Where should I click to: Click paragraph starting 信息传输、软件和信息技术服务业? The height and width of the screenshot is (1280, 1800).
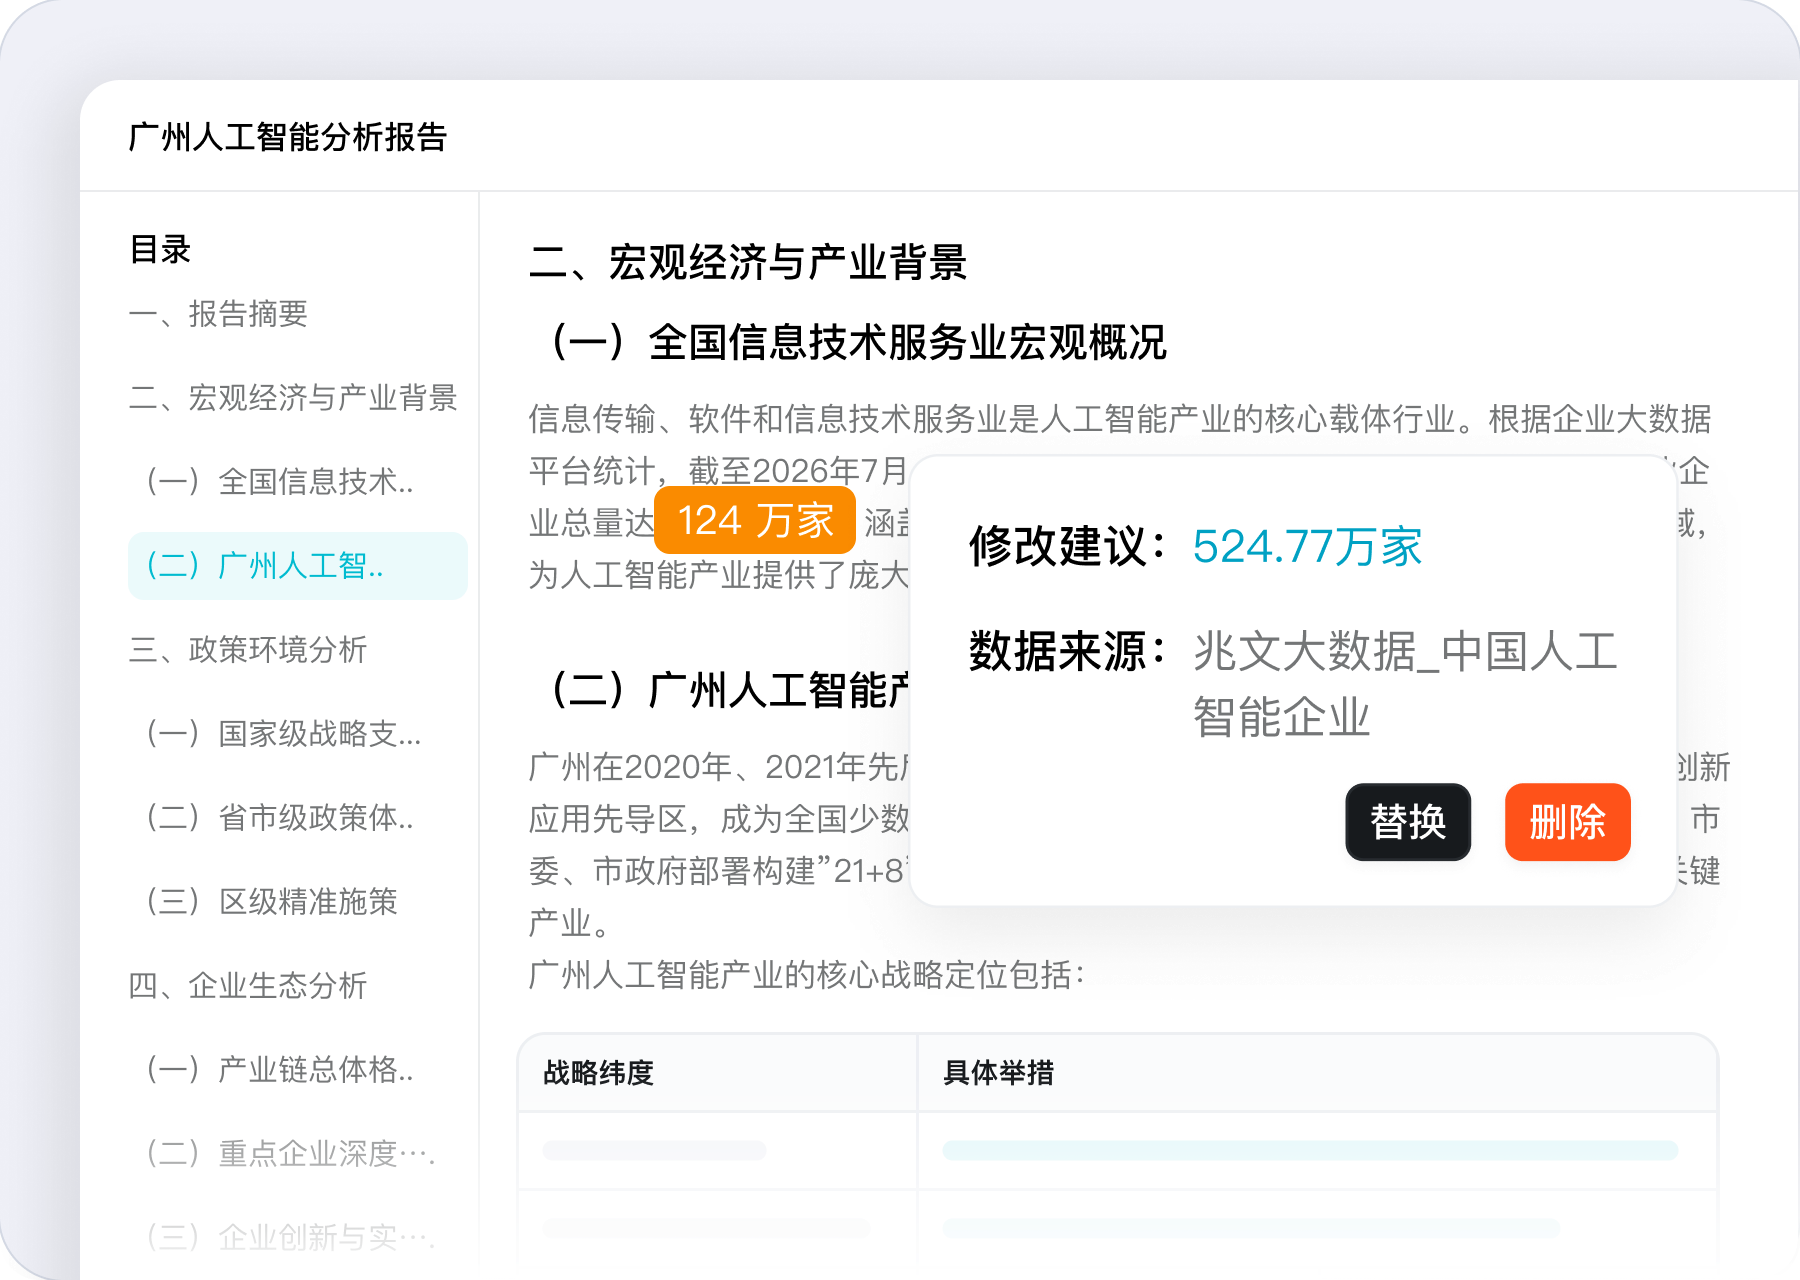1120,497
